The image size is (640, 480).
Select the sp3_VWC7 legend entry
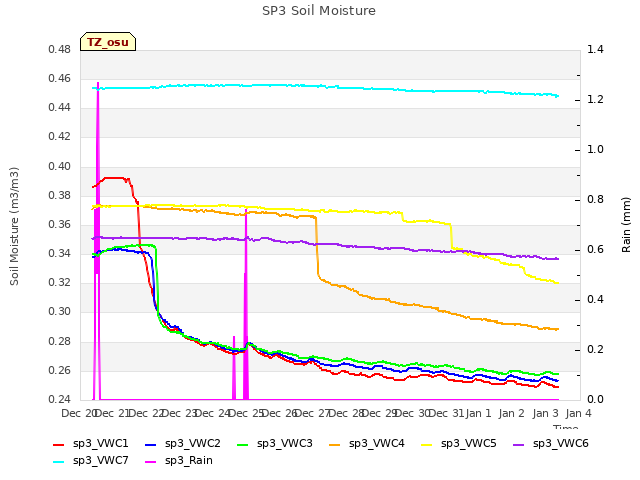tap(91, 461)
